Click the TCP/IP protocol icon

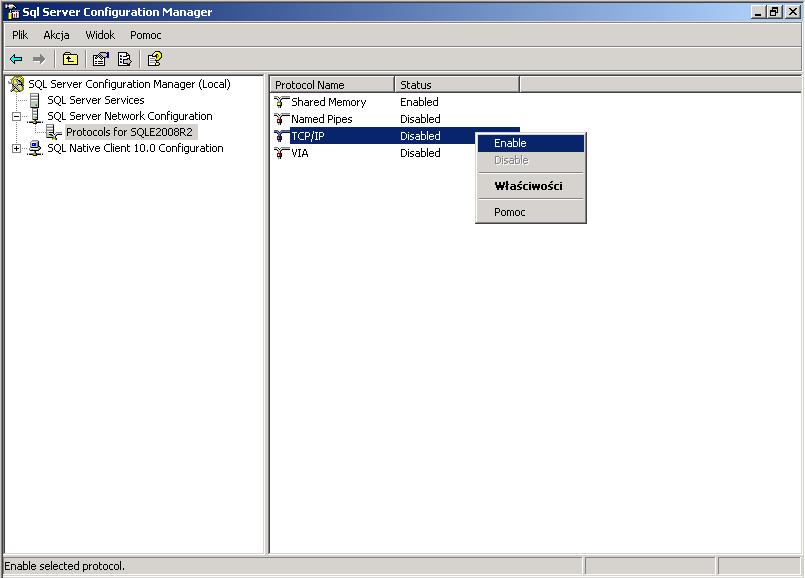coord(281,136)
